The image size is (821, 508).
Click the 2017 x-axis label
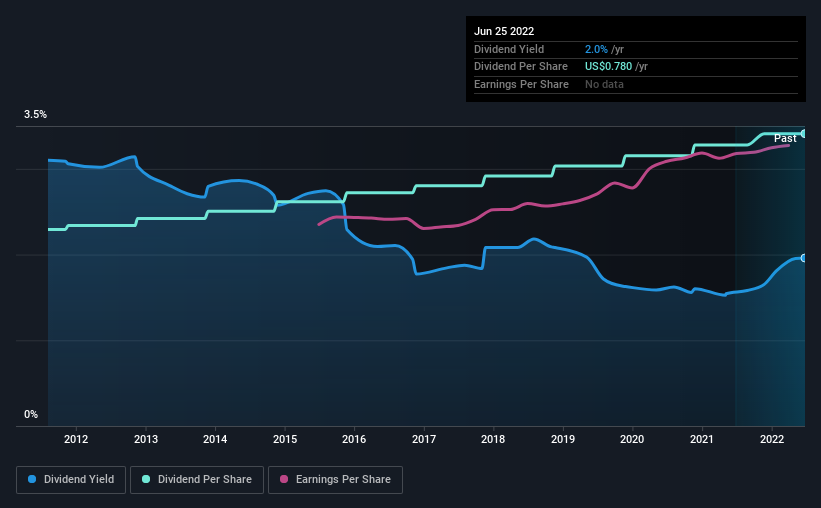click(424, 439)
